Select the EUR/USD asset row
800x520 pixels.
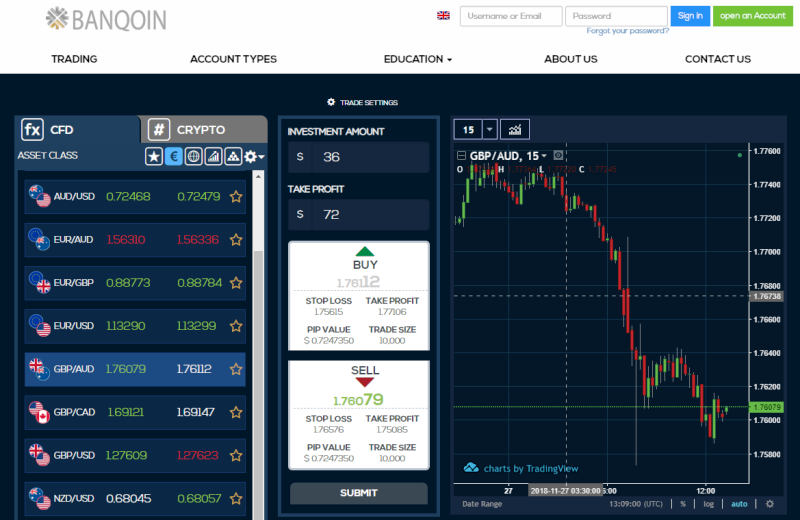pyautogui.click(x=135, y=326)
